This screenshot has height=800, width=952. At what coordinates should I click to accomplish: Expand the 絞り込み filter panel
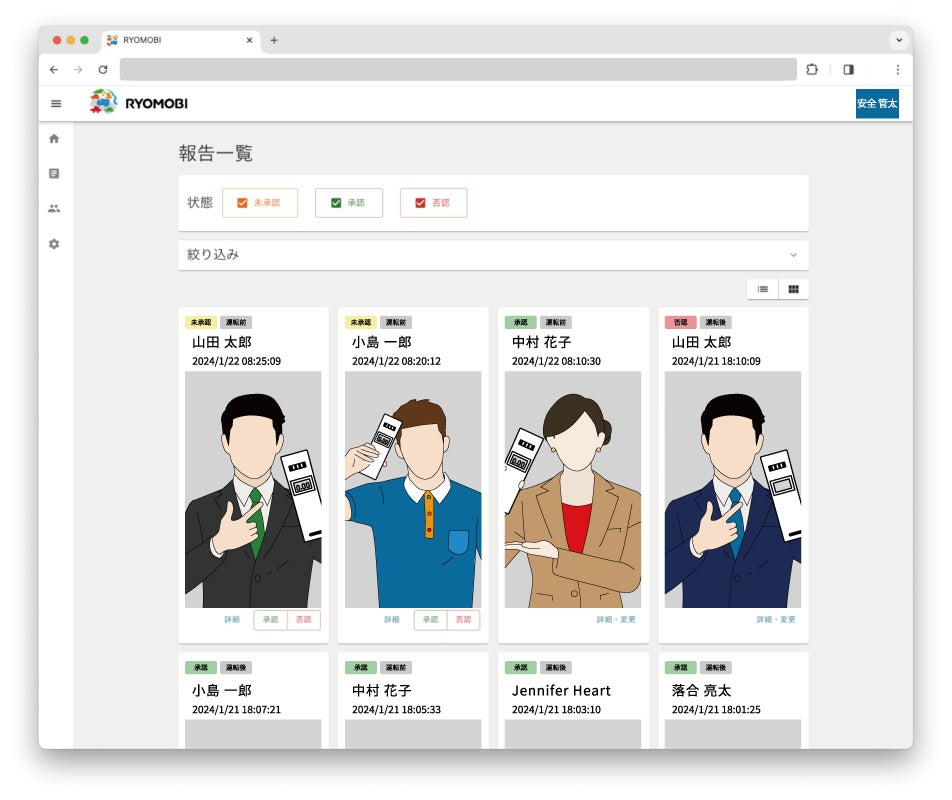coord(493,255)
